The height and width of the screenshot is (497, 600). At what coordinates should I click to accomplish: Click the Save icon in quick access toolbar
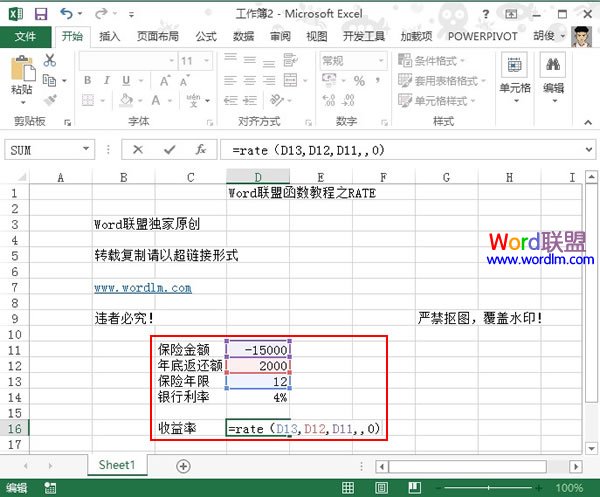tap(41, 14)
